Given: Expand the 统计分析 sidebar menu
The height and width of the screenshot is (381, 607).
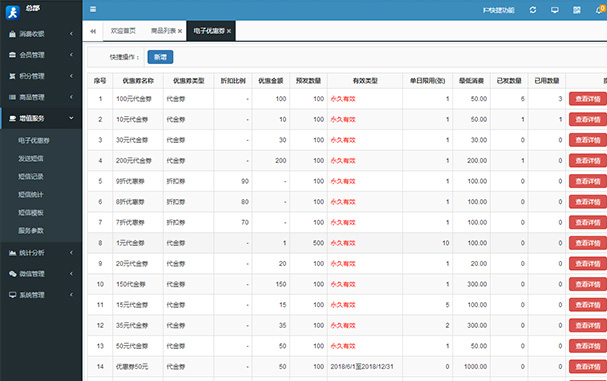Looking at the screenshot, I should [x=41, y=253].
